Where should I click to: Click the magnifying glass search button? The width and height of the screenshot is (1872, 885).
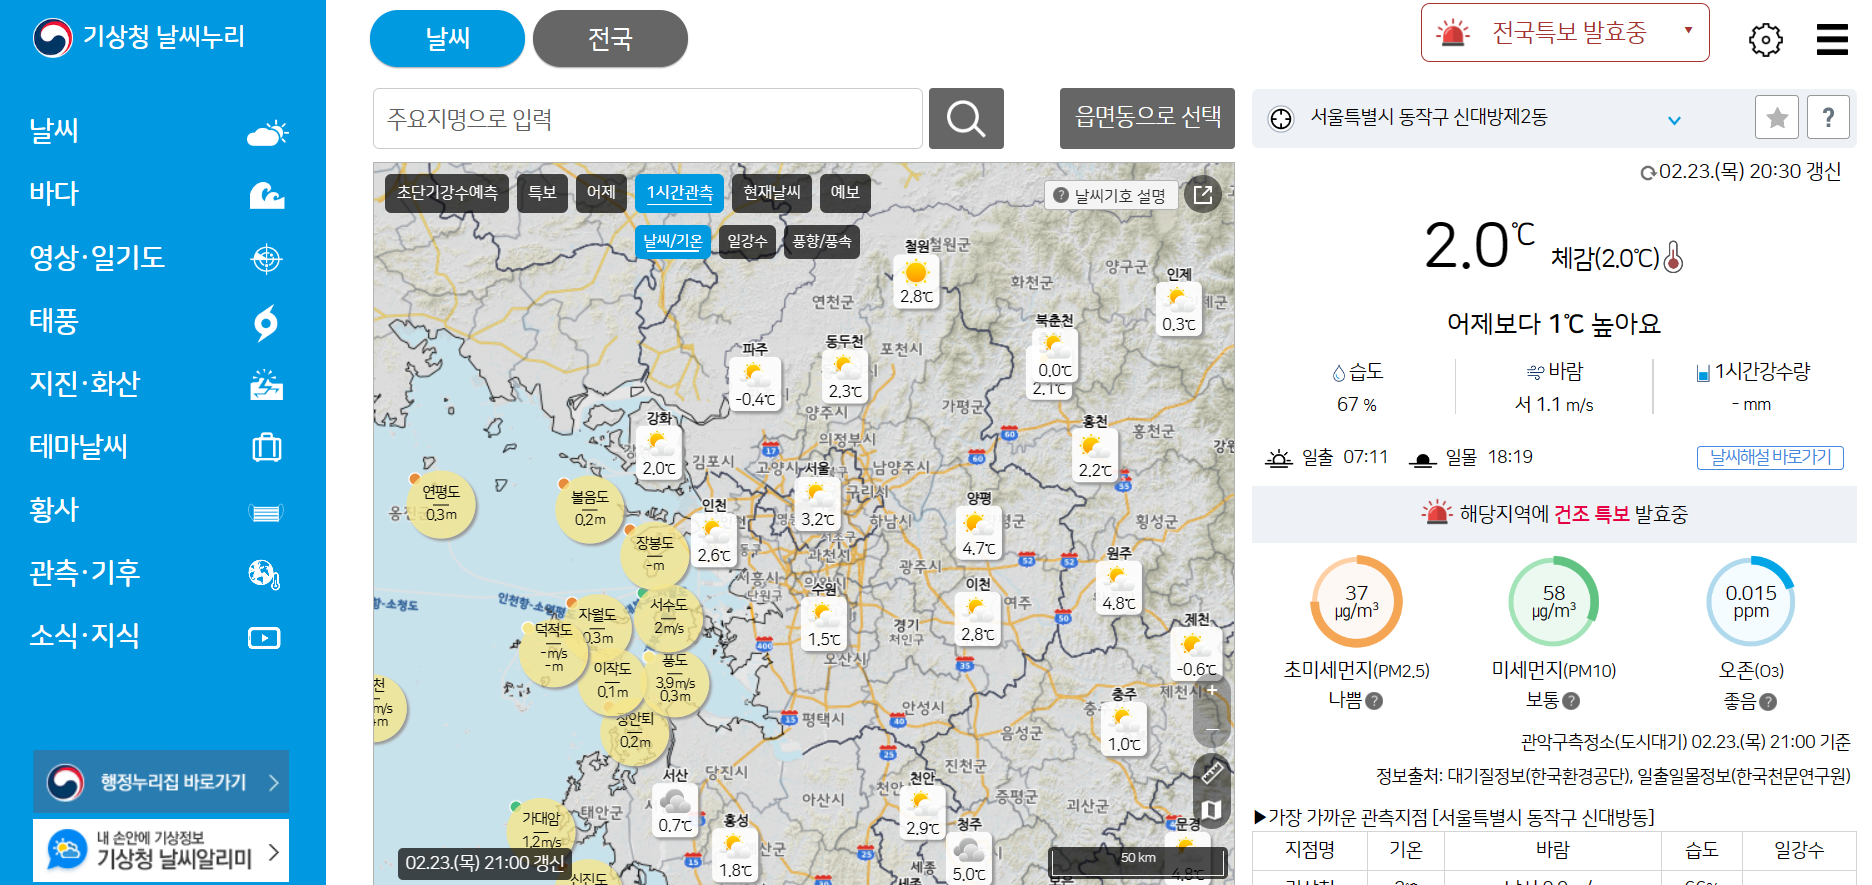(966, 119)
